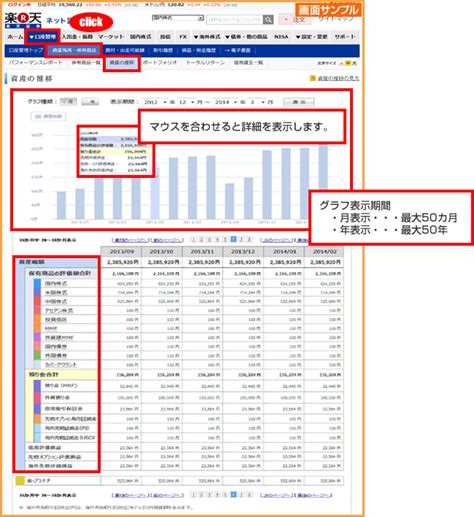Switch to 信用建玉一覧 tab
The width and height of the screenshot is (474, 517).
[248, 63]
